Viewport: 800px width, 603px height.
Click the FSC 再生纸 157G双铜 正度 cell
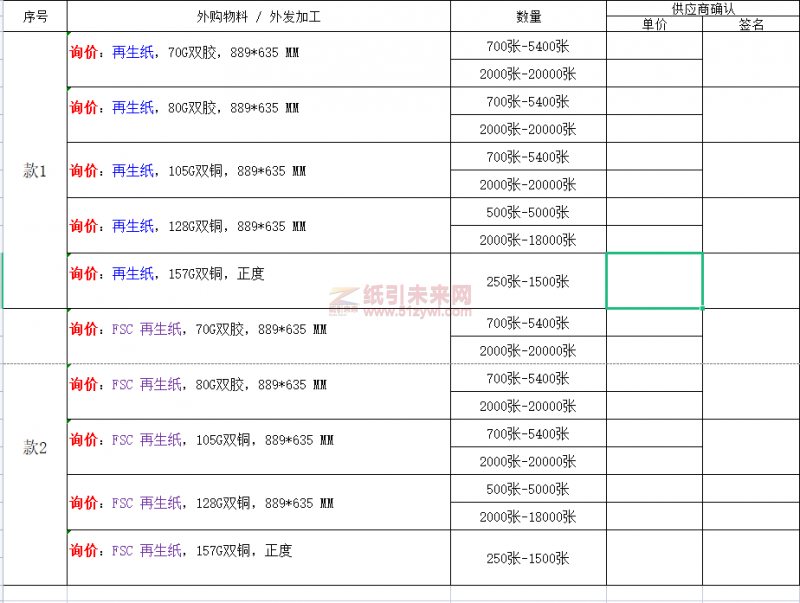(258, 557)
